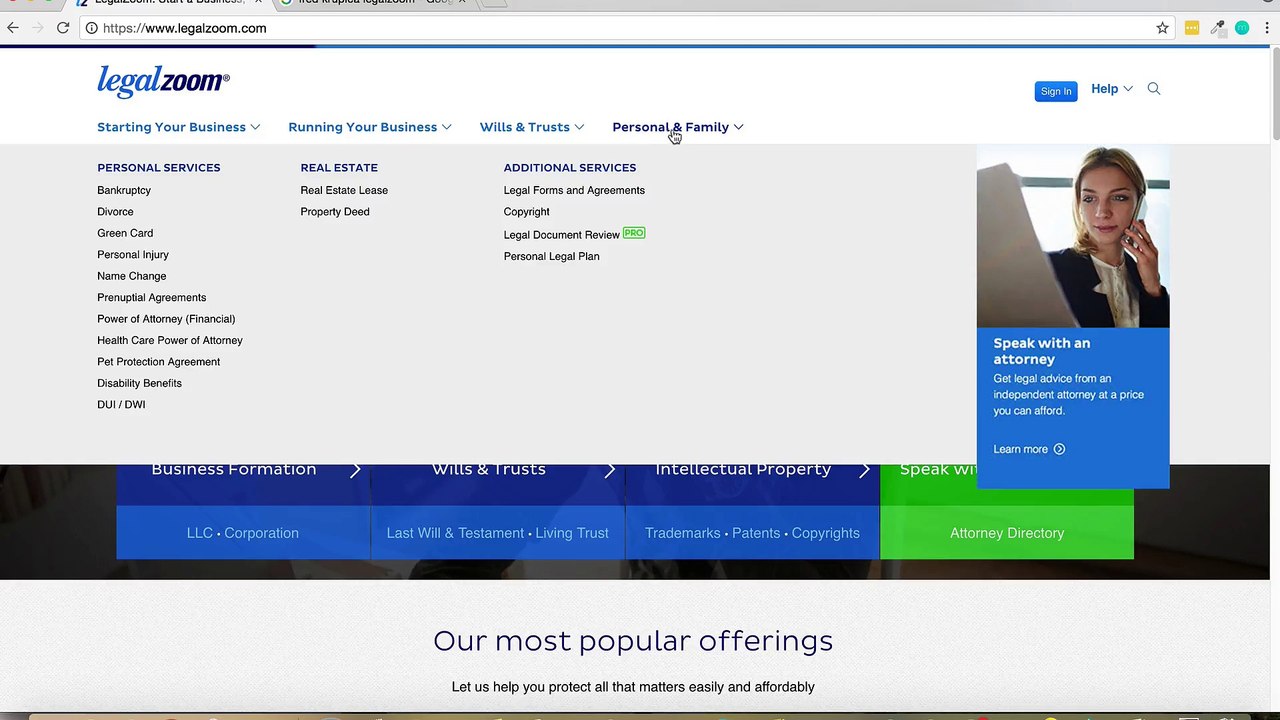The height and width of the screenshot is (720, 1280).
Task: Select Bankruptcy from Personal Services
Action: point(124,190)
